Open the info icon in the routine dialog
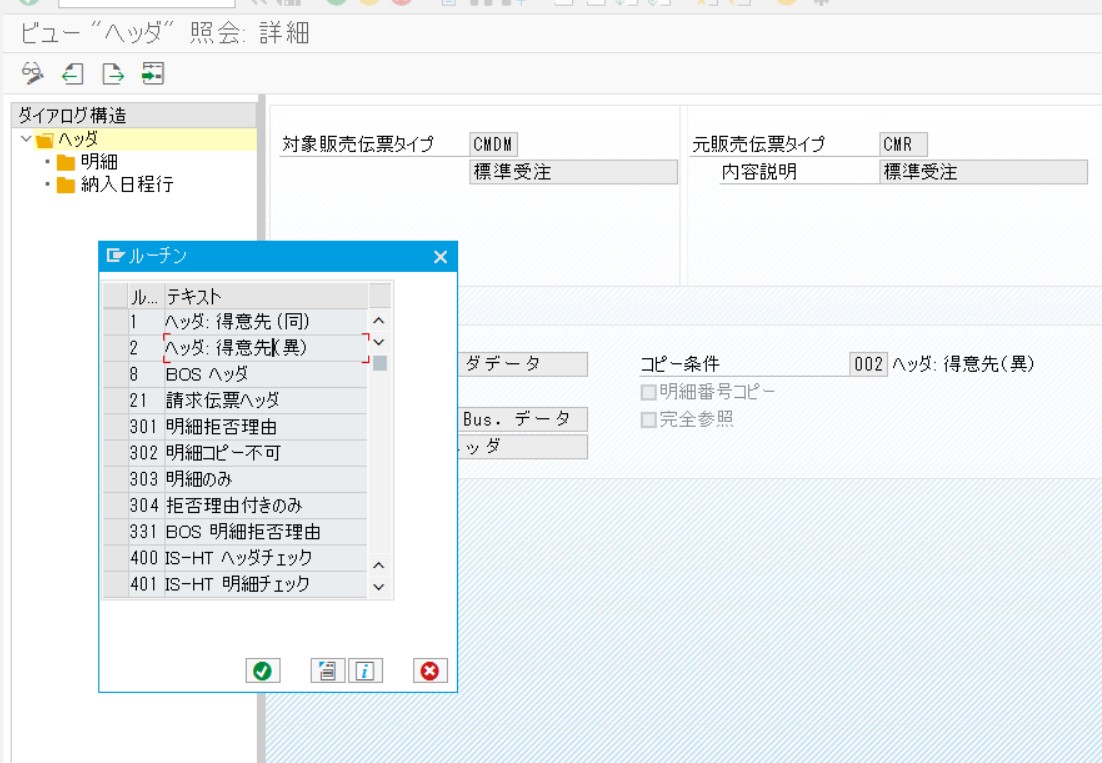The height and width of the screenshot is (763, 1102). (365, 671)
